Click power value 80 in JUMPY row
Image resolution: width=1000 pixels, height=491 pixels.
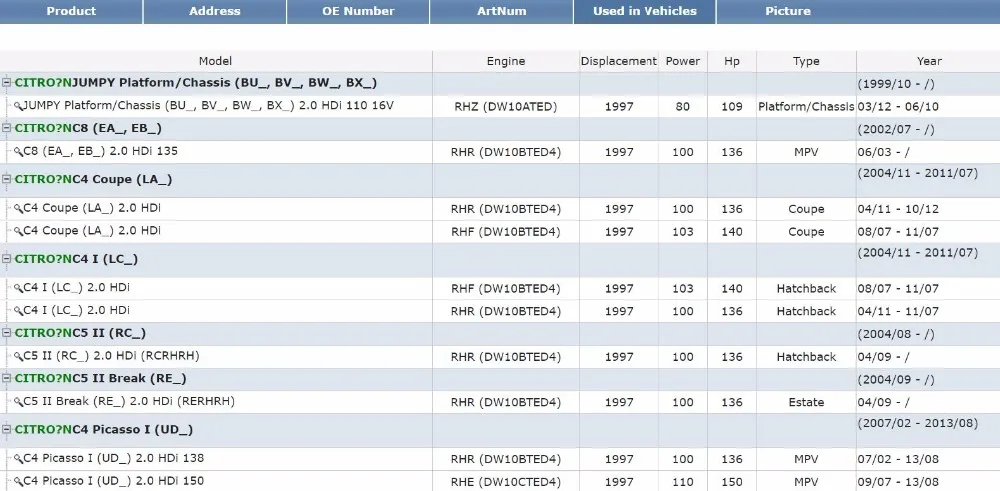682,106
